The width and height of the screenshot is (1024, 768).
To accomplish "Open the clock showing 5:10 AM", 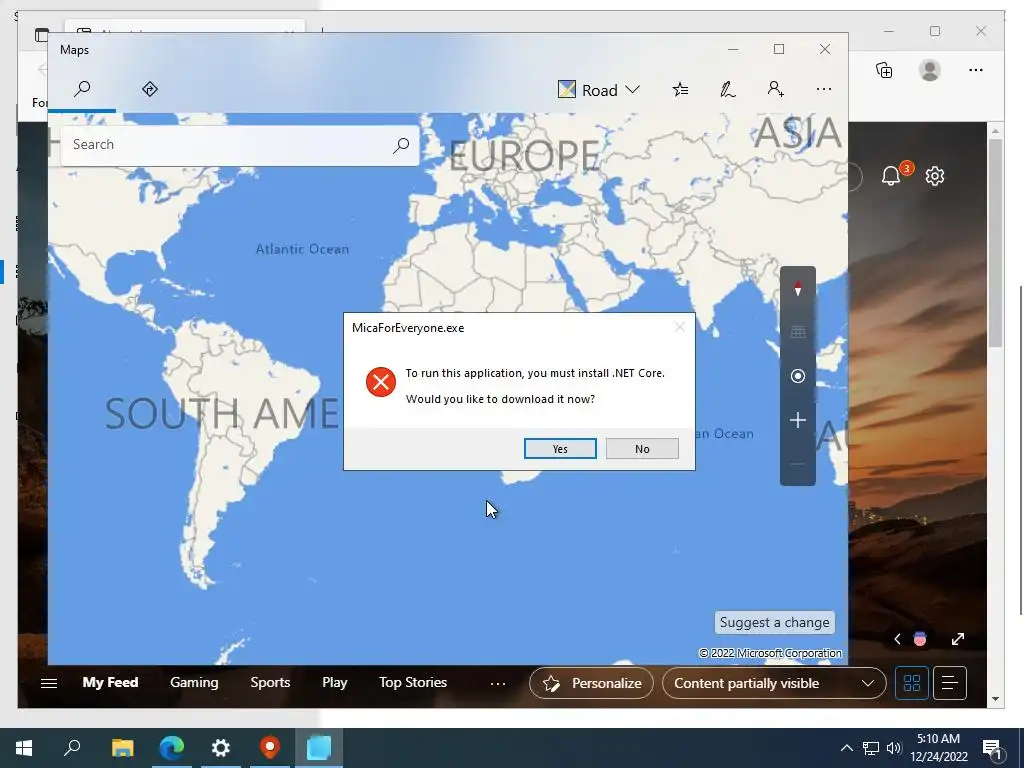I will click(938, 748).
